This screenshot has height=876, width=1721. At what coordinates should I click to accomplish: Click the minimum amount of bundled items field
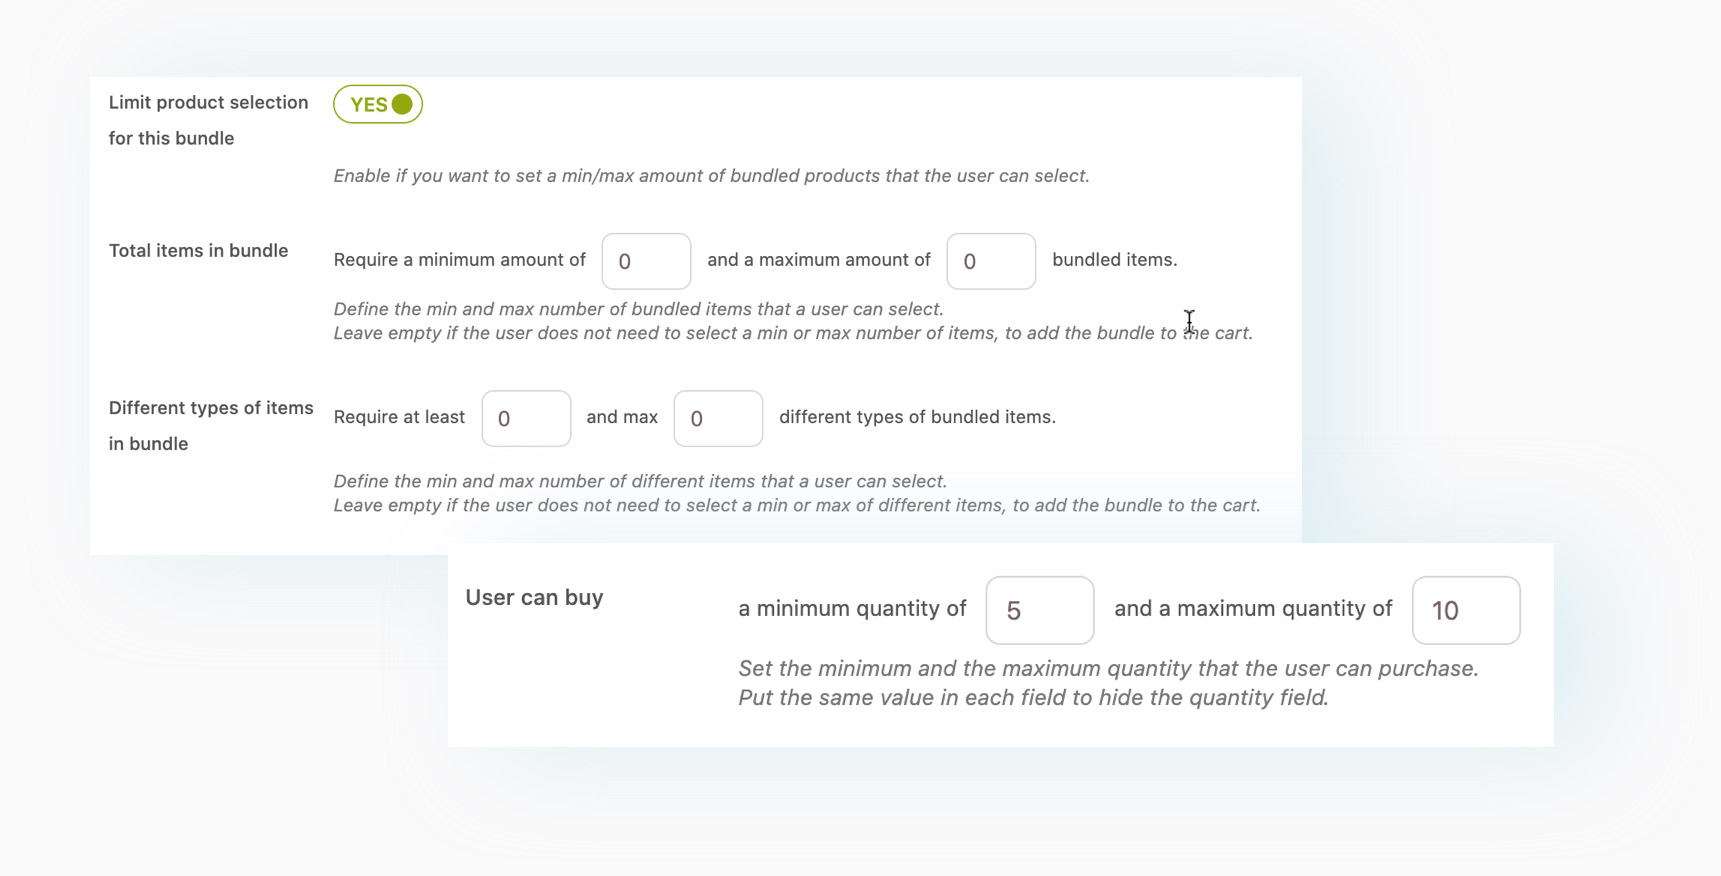(646, 261)
